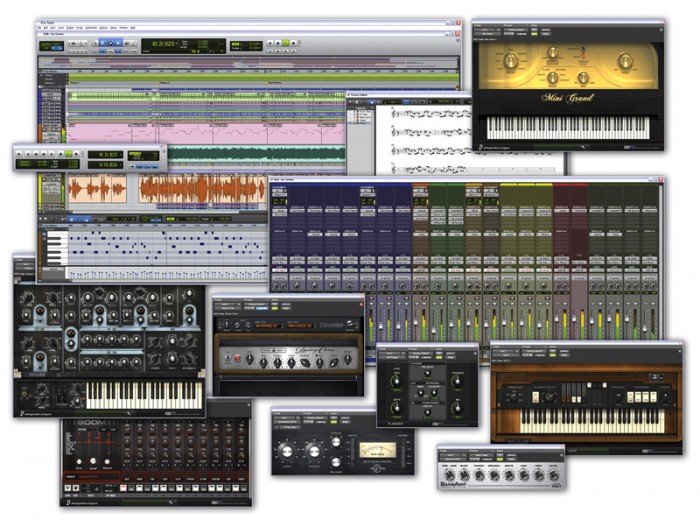Click green Play button in Edit window toolbar
Screen dimensions: 700x525
tap(286, 43)
